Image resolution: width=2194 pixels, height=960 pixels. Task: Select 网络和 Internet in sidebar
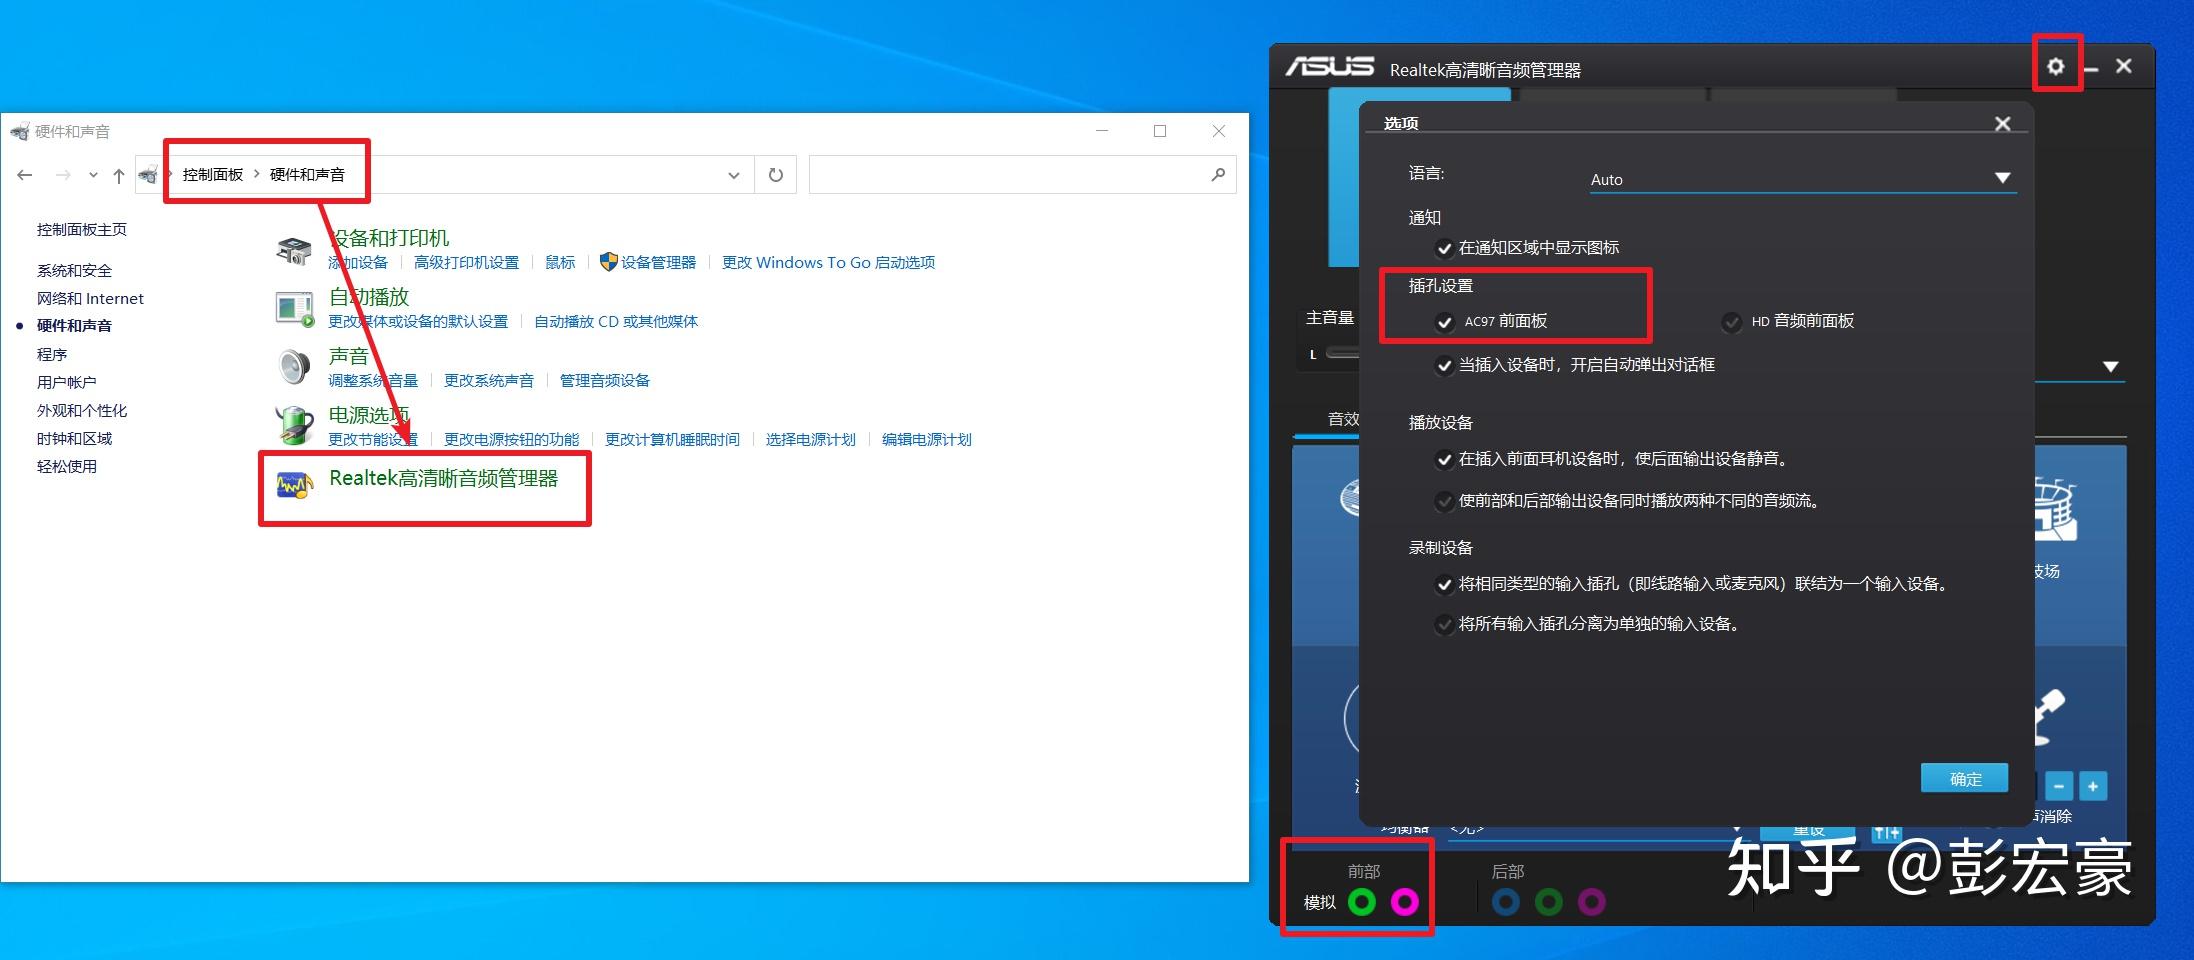pos(90,299)
